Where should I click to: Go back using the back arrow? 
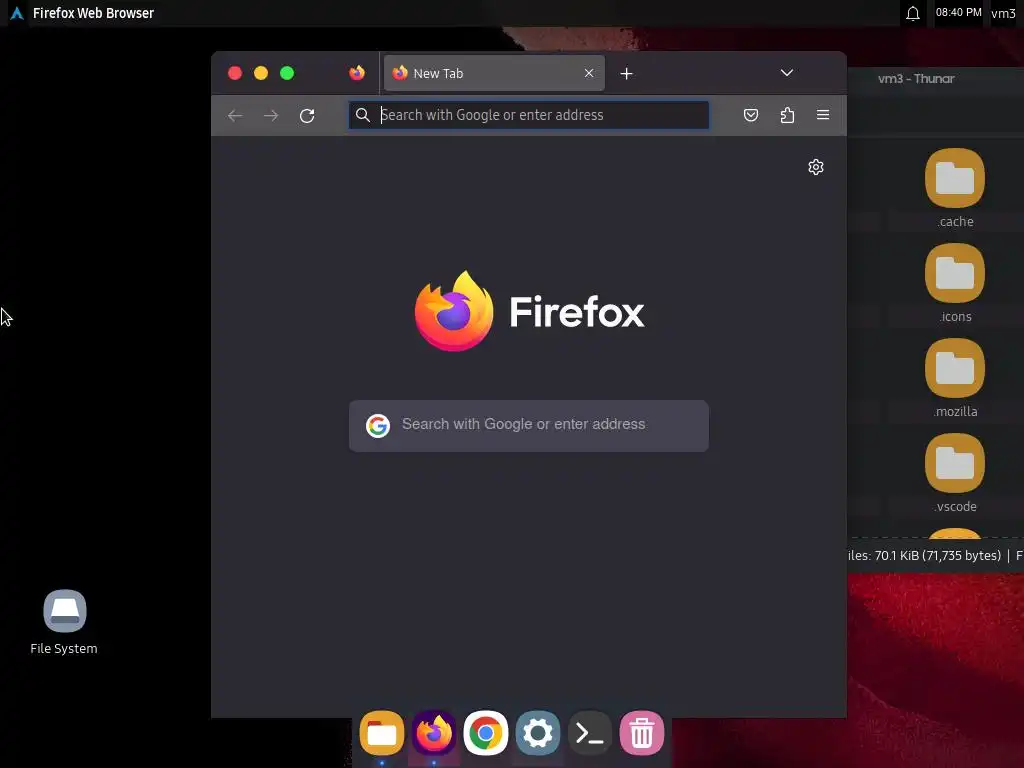pyautogui.click(x=235, y=116)
